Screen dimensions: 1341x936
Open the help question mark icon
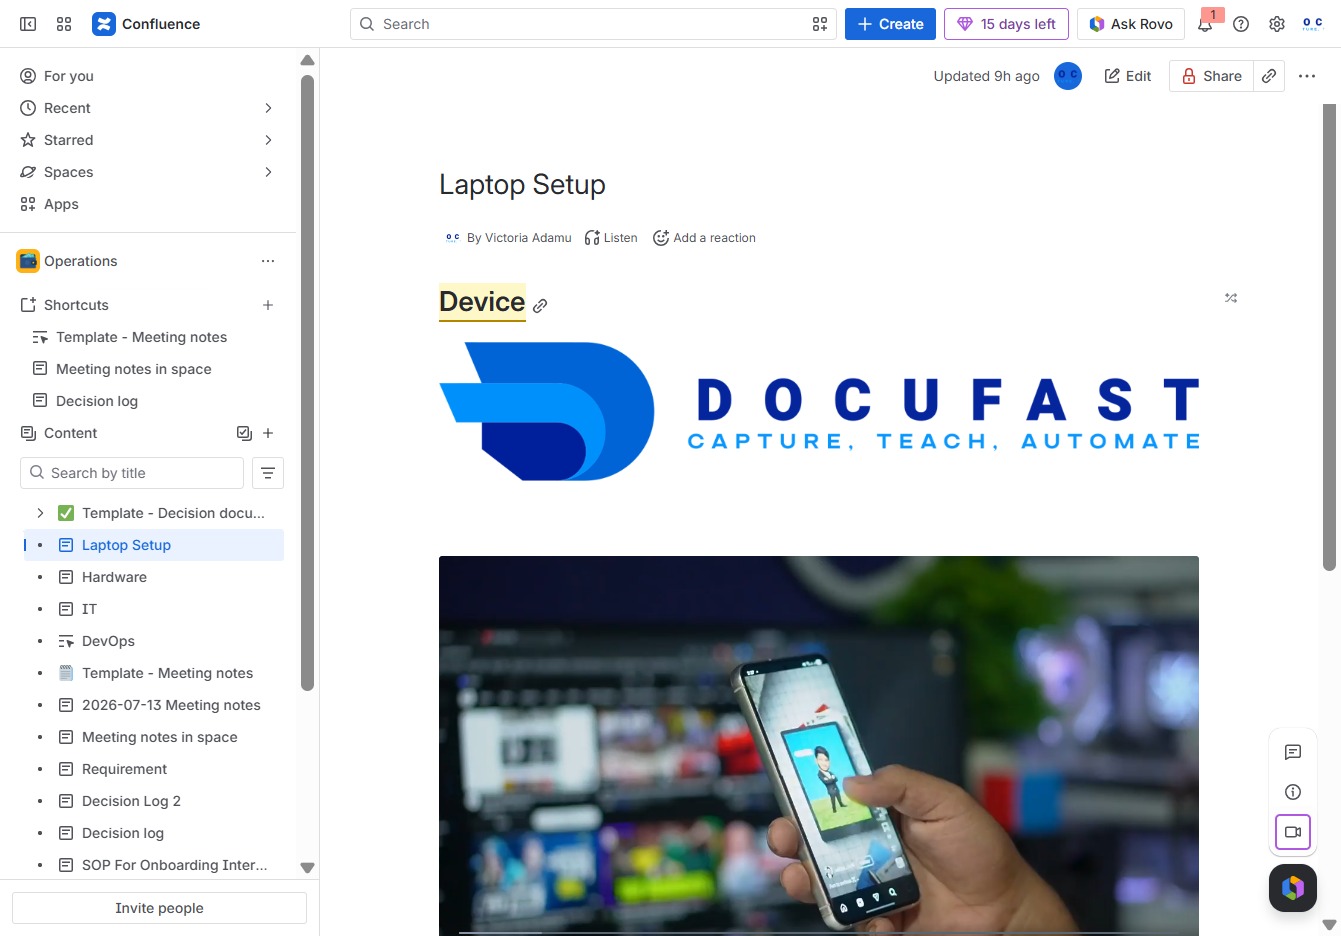point(1241,24)
